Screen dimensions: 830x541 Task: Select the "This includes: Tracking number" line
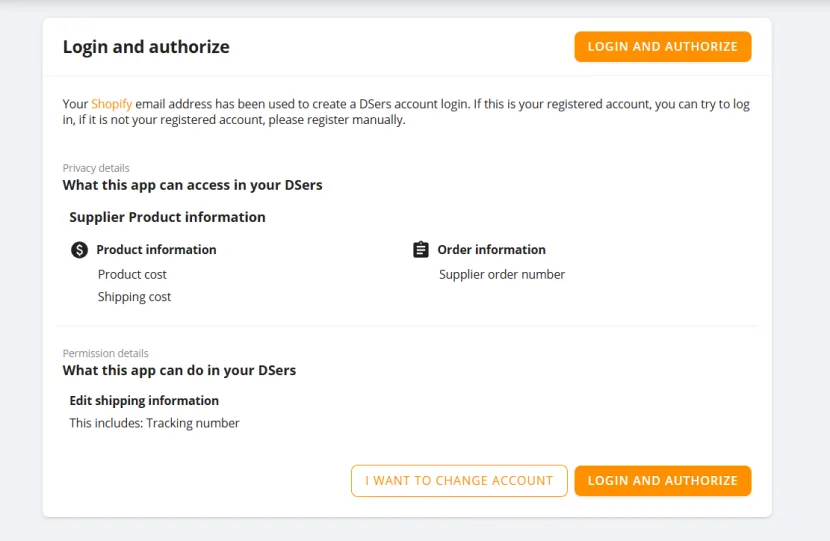(x=154, y=423)
